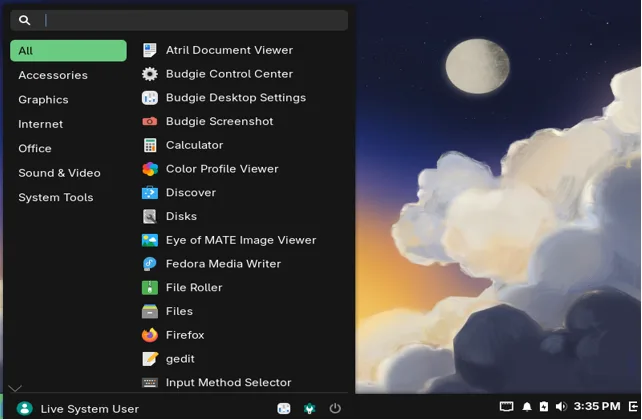Open Raven sidebar icon at panel end
Image resolution: width=642 pixels, height=420 pixels.
click(633, 406)
